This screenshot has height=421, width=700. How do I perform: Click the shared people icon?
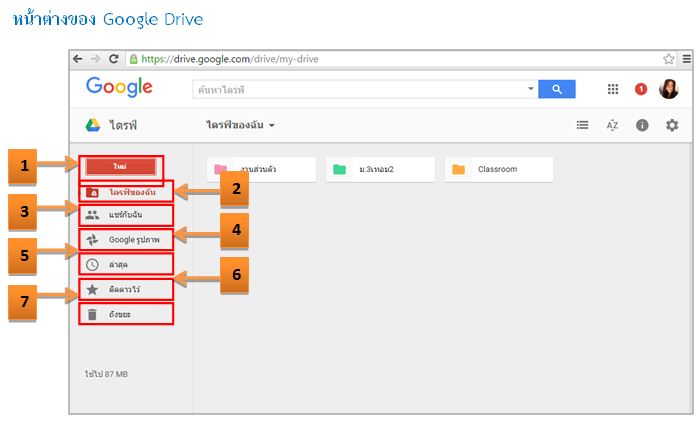[x=92, y=215]
